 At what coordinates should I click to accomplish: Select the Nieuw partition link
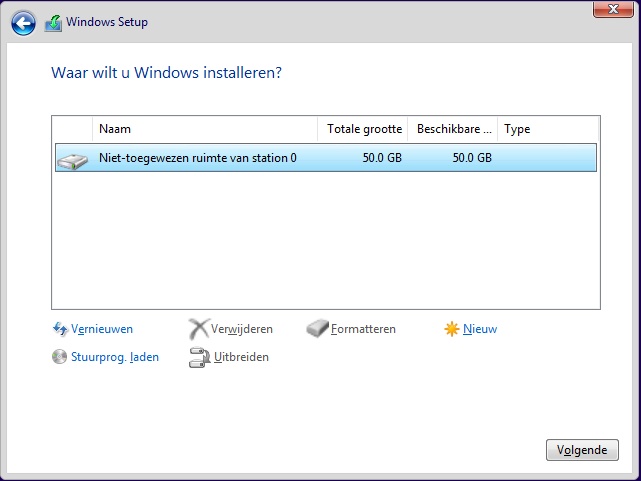point(480,329)
